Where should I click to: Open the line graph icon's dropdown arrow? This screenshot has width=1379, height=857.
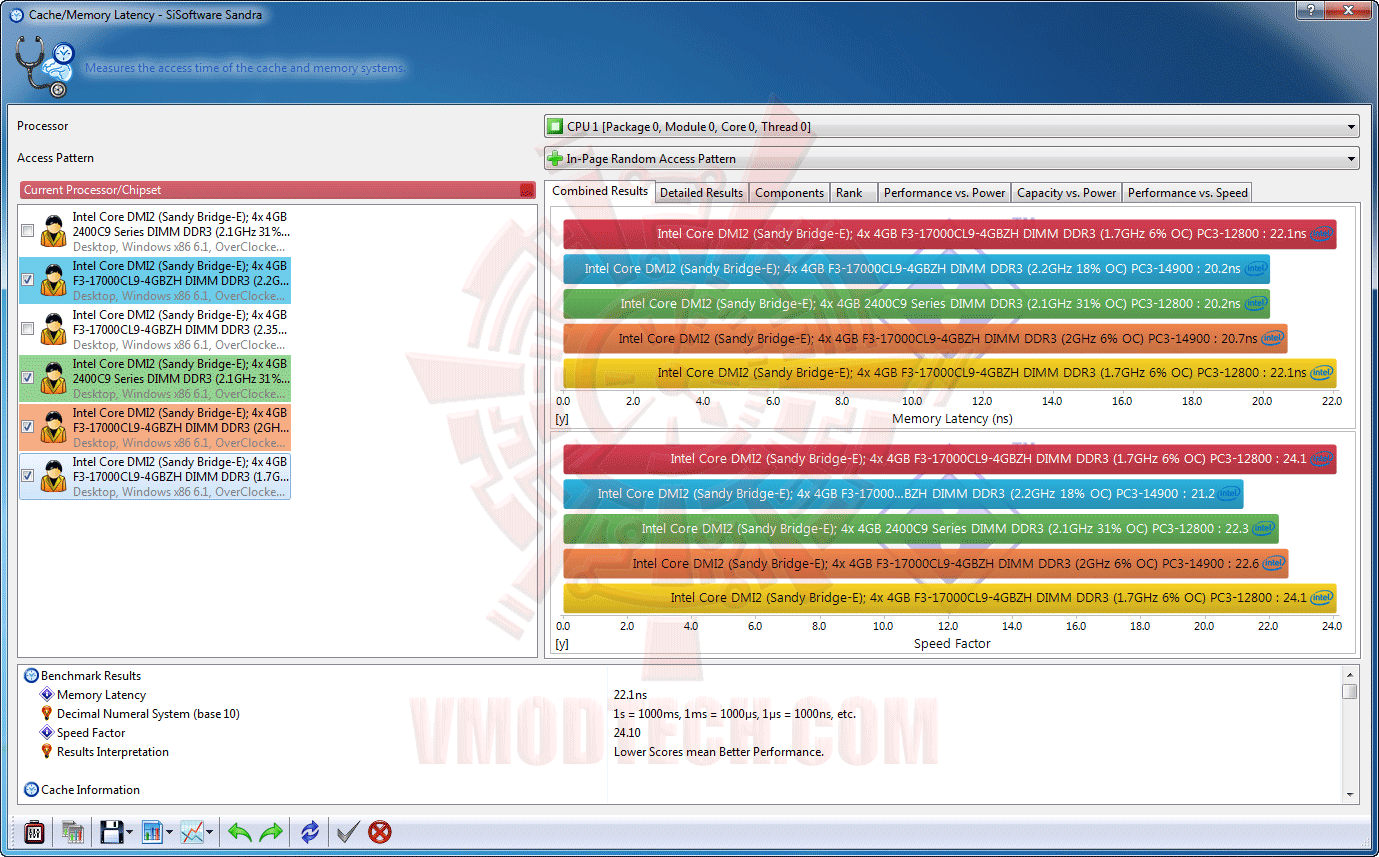pos(209,832)
